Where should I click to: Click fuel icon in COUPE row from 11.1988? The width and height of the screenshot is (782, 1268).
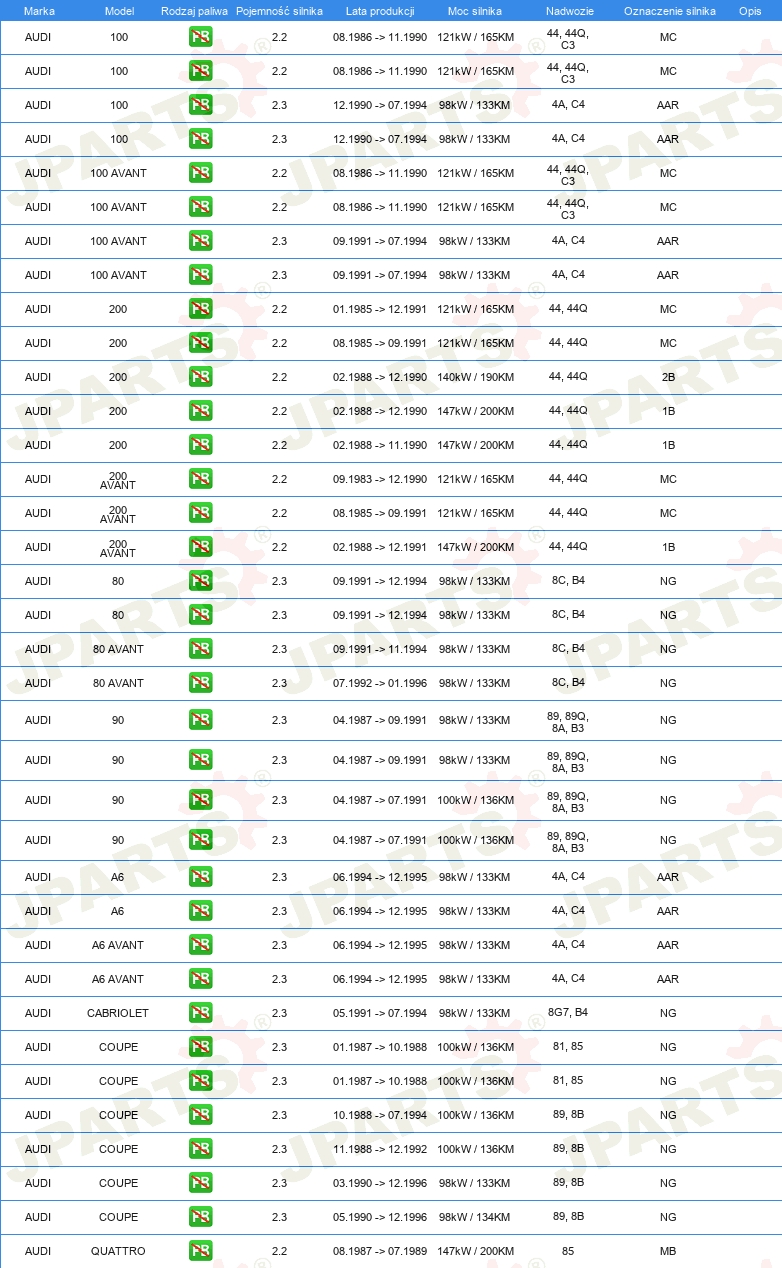(x=200, y=1149)
